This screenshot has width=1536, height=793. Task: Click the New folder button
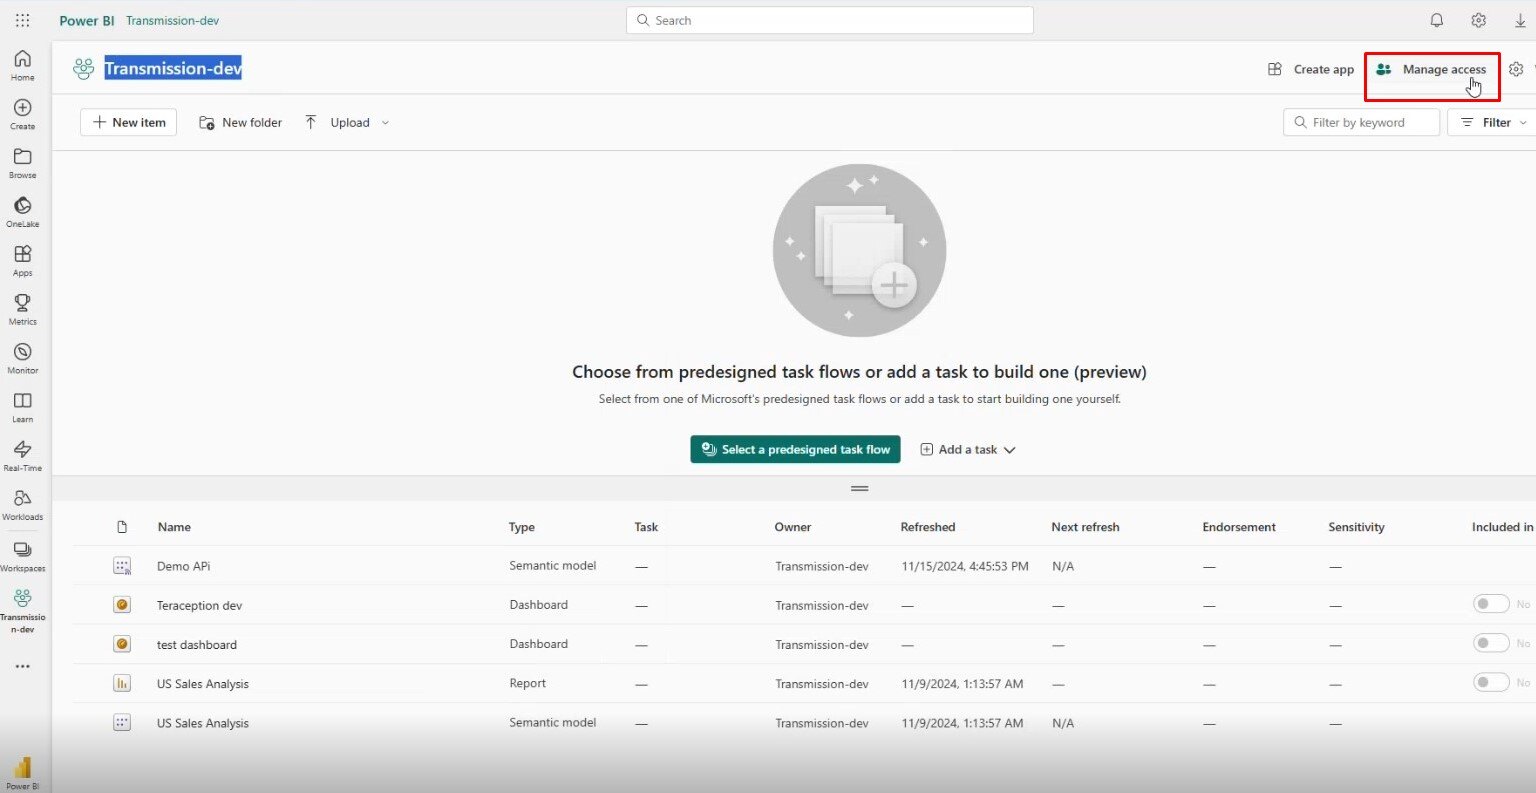(x=240, y=123)
